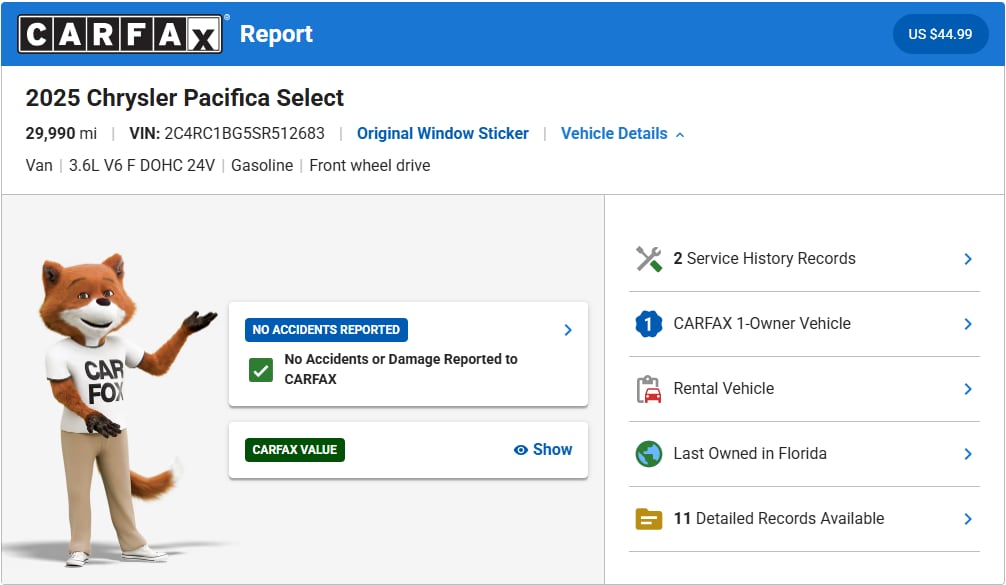Click the US $44.99 price button

(x=940, y=34)
